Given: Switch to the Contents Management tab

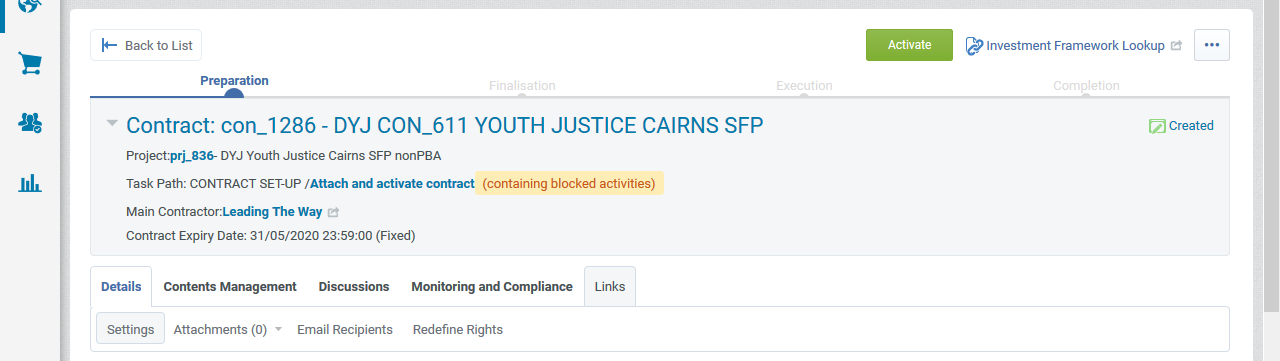Looking at the screenshot, I should (x=230, y=286).
